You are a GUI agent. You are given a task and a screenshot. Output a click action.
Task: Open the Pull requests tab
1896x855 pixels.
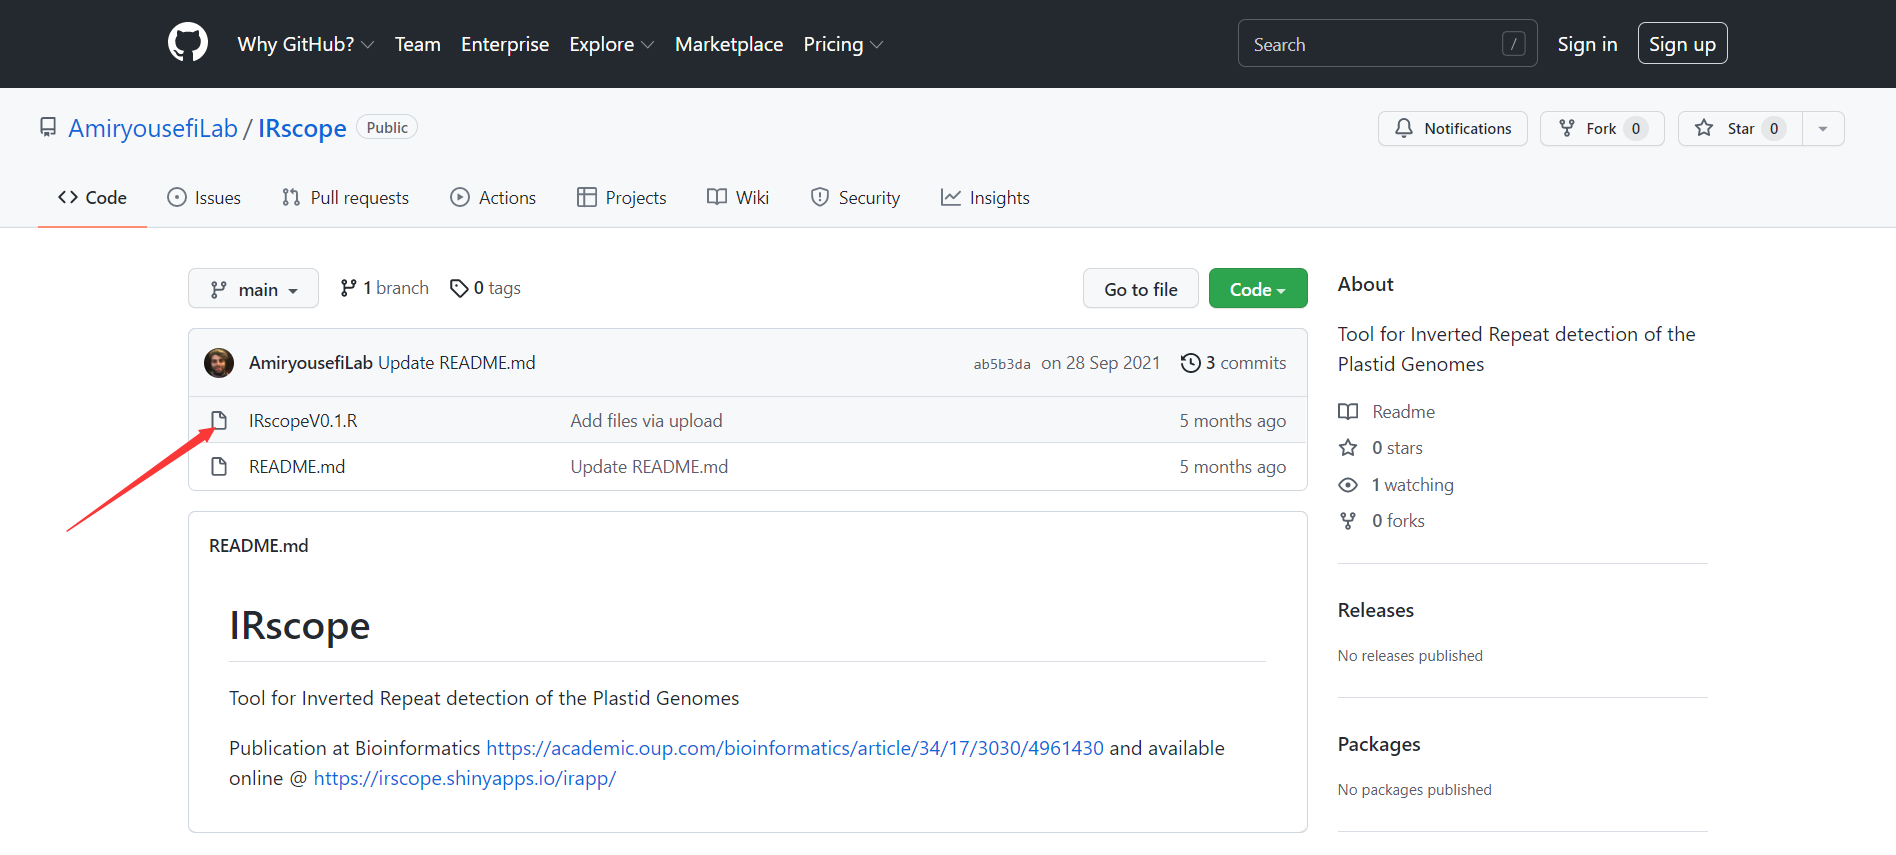(346, 198)
